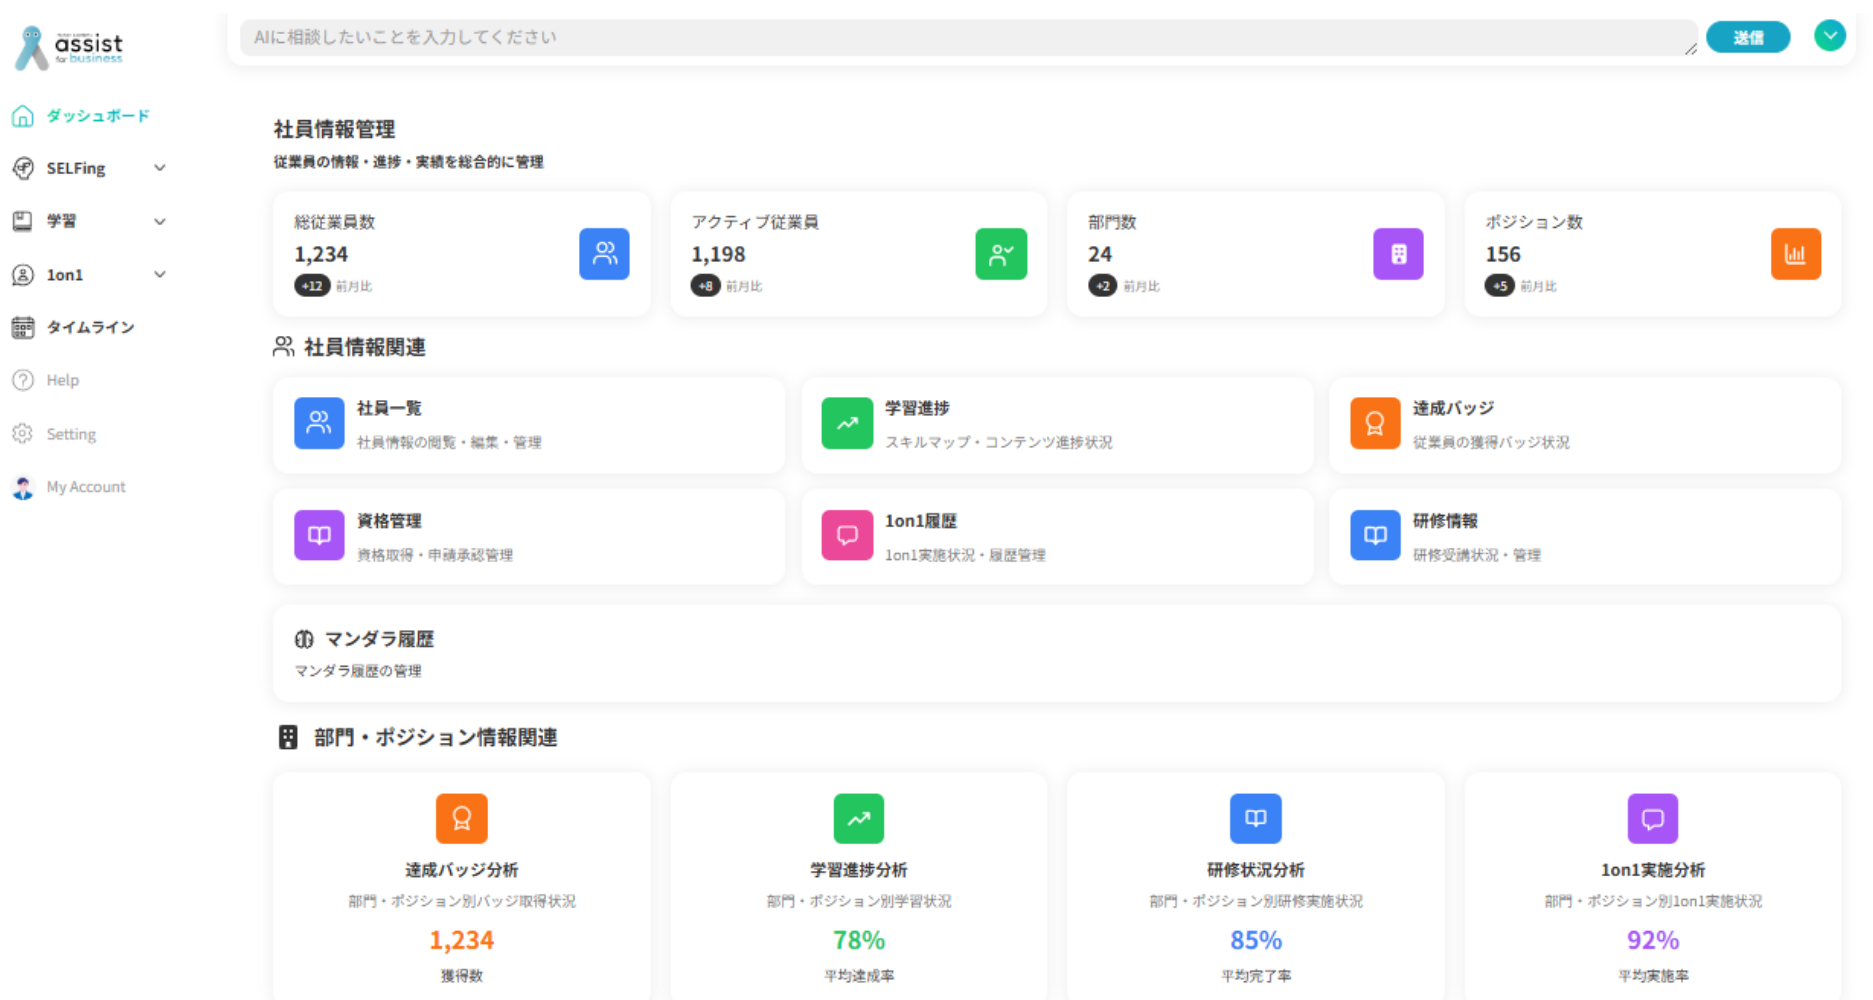This screenshot has width=1873, height=1000.
Task: Click the blue 研修情報 book icon
Action: [1375, 535]
